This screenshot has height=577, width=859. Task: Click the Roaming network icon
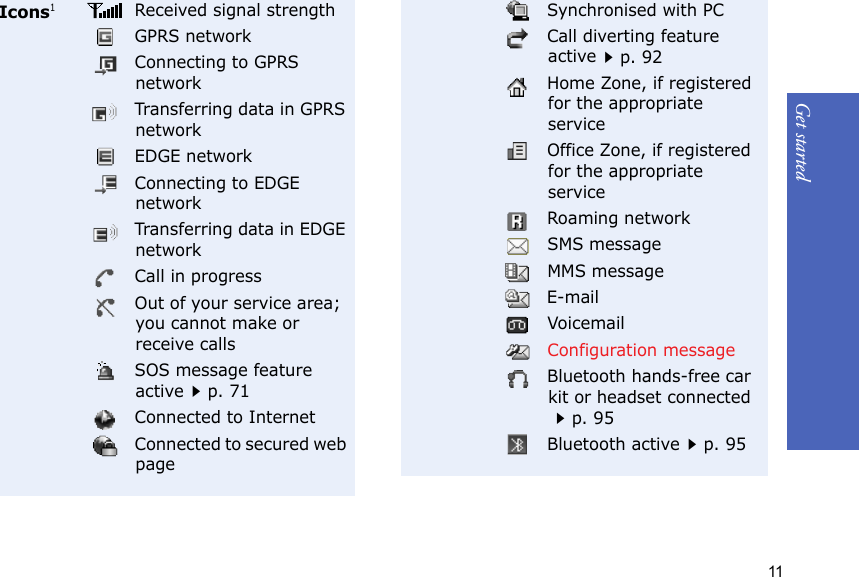pos(517,219)
